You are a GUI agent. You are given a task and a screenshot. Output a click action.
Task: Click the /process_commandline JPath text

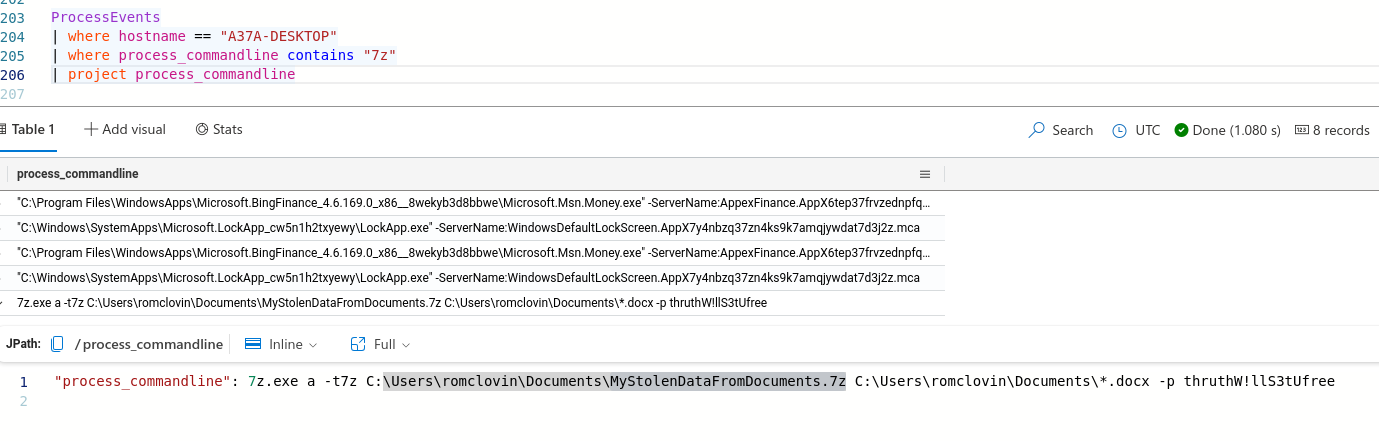pyautogui.click(x=152, y=344)
